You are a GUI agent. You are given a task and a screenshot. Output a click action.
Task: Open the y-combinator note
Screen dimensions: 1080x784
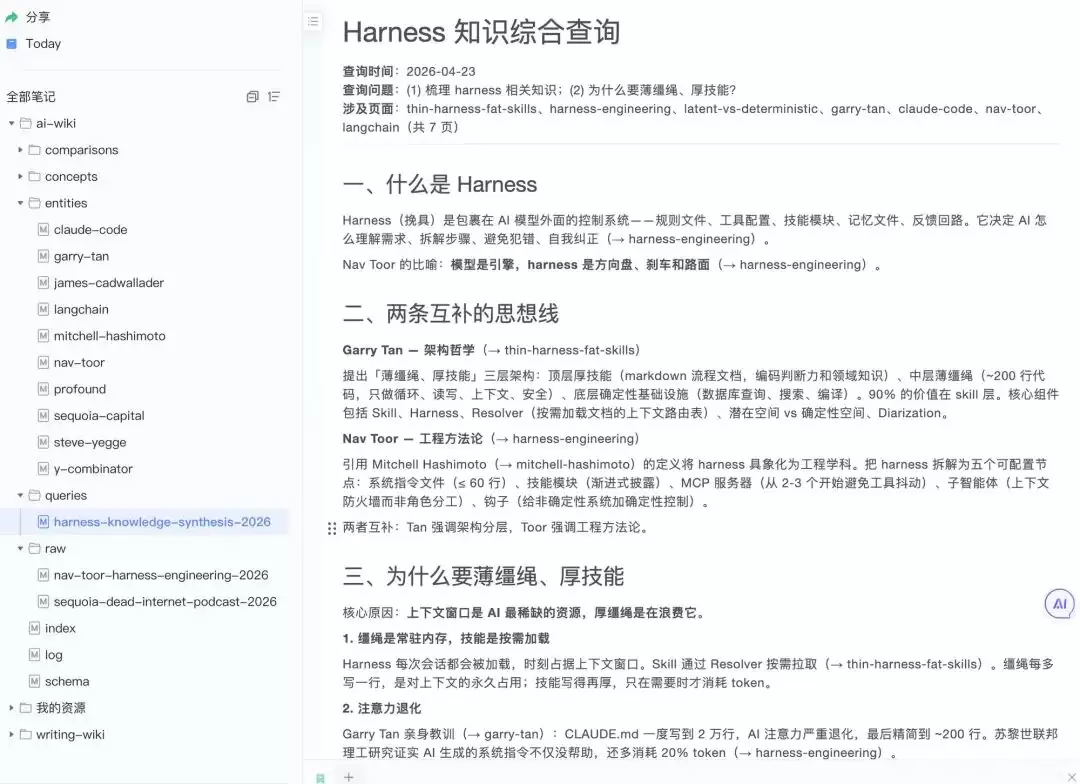pos(93,469)
